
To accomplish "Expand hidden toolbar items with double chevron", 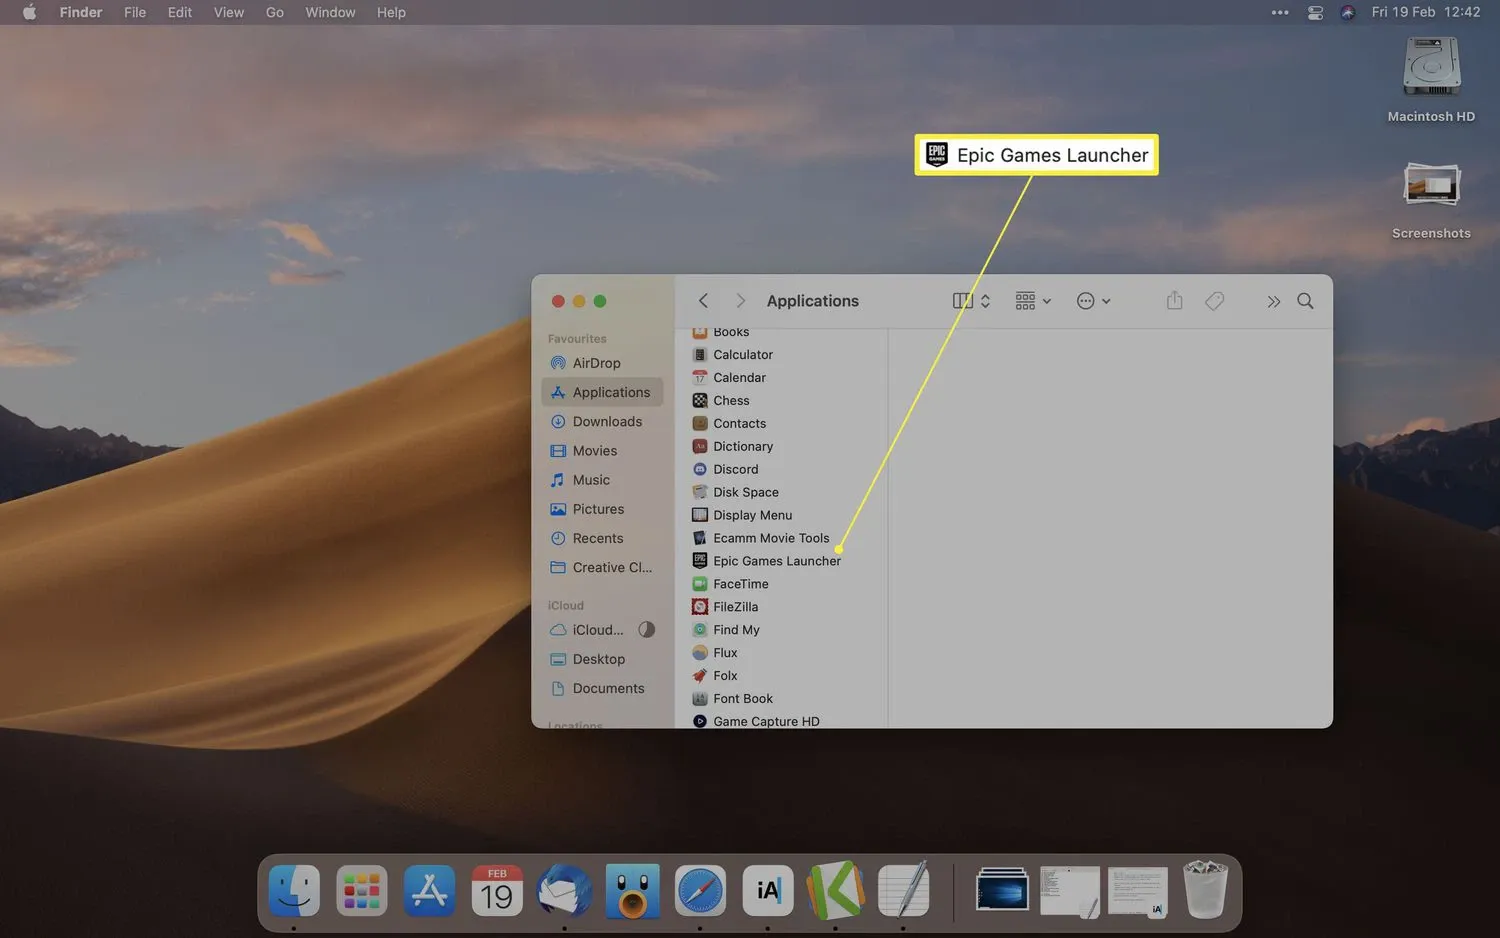I will 1273,301.
